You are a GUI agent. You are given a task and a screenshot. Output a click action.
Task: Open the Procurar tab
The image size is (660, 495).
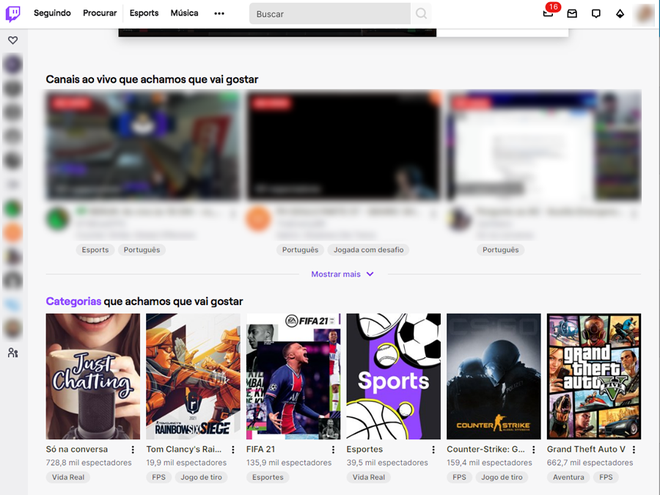100,13
